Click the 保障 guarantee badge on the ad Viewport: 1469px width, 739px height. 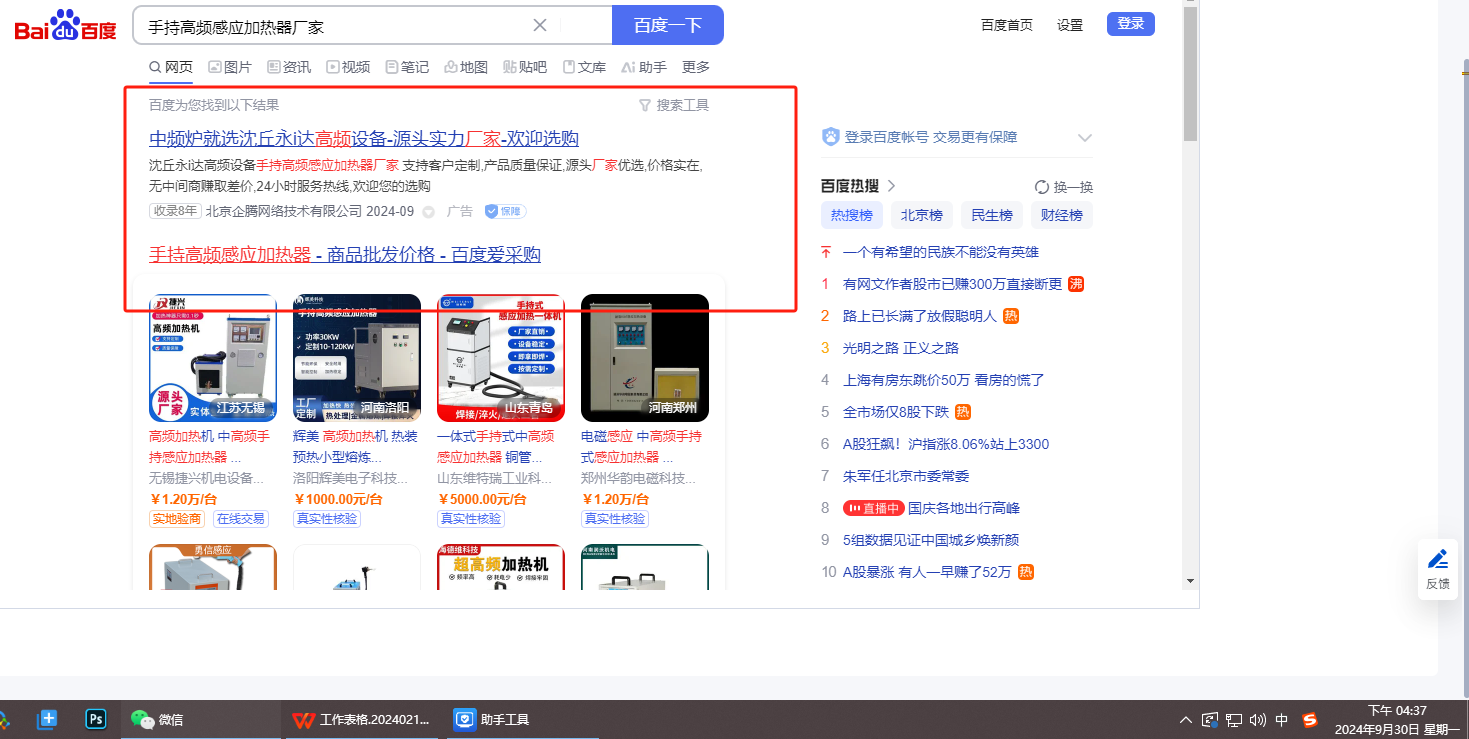tap(505, 211)
